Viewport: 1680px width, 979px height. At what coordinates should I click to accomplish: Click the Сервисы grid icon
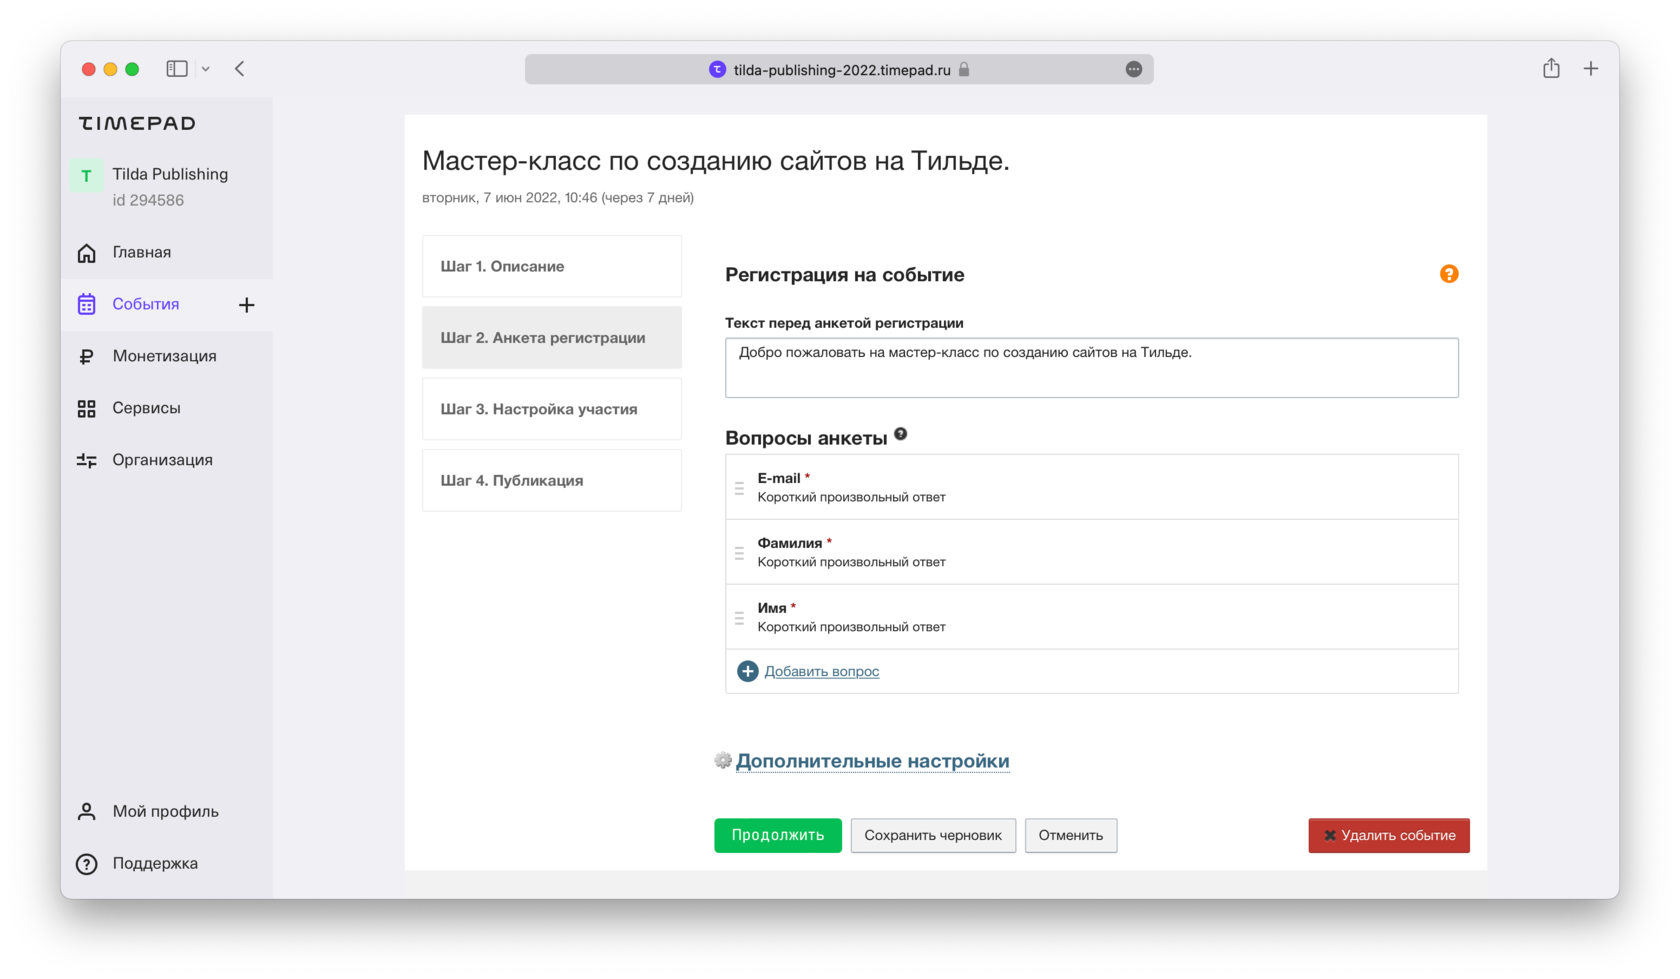pos(87,408)
